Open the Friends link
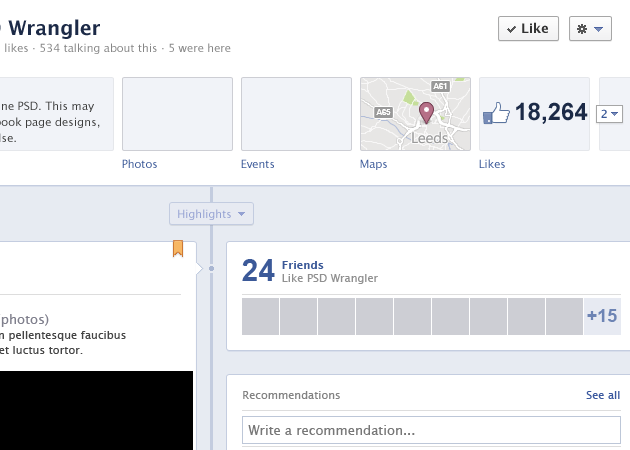 [303, 265]
